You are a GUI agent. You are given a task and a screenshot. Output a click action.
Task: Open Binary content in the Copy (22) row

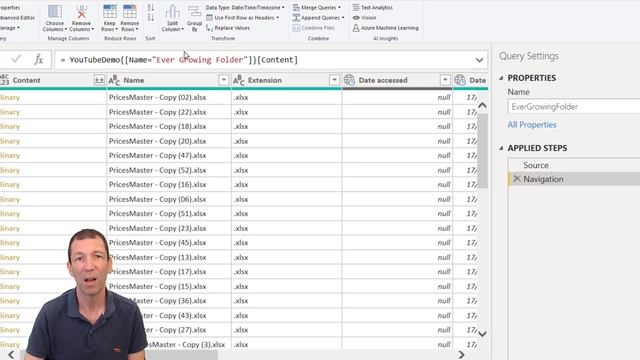[10, 112]
